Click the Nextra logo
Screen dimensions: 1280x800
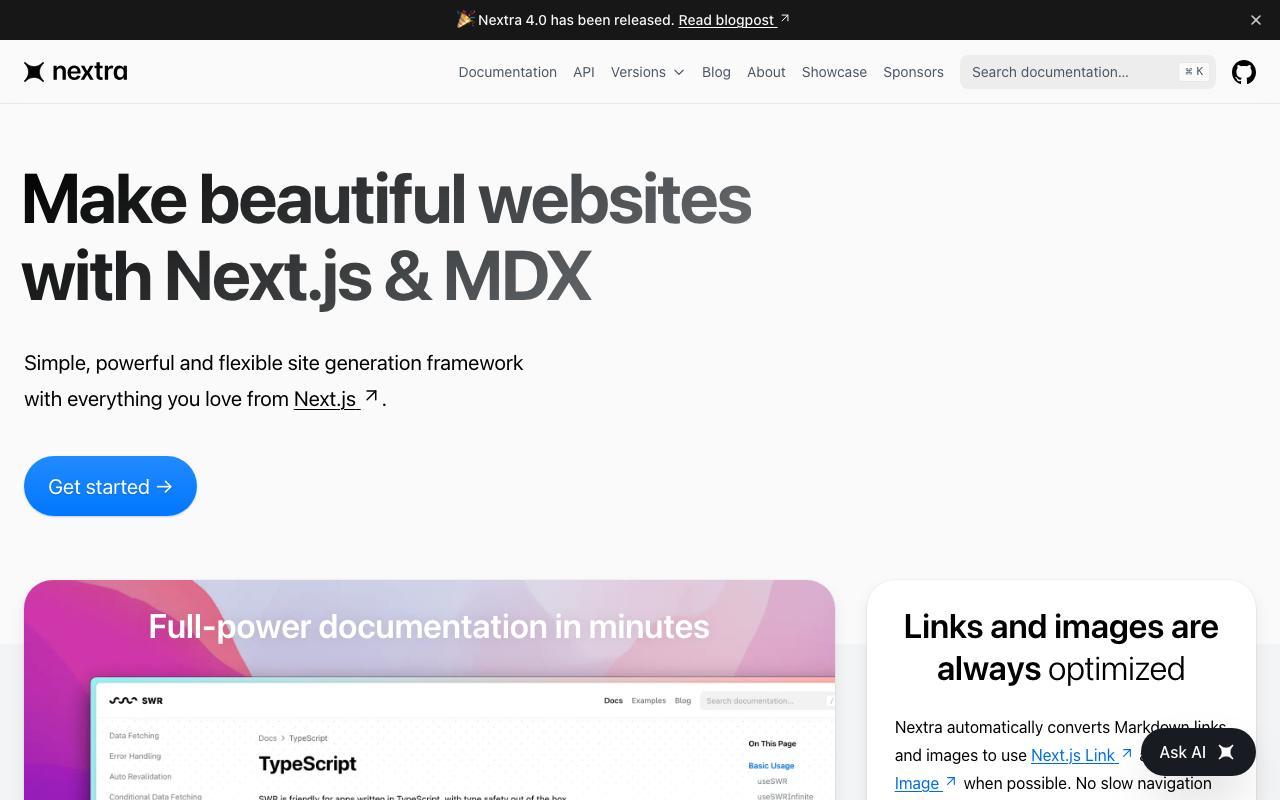click(x=76, y=72)
